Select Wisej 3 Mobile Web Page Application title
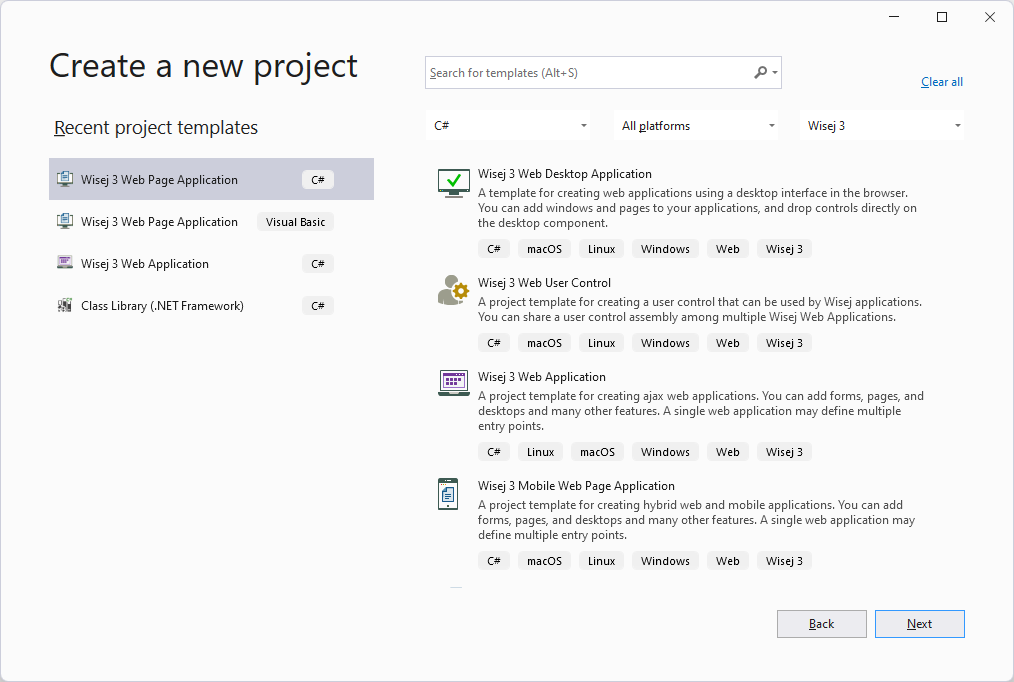 pos(576,485)
